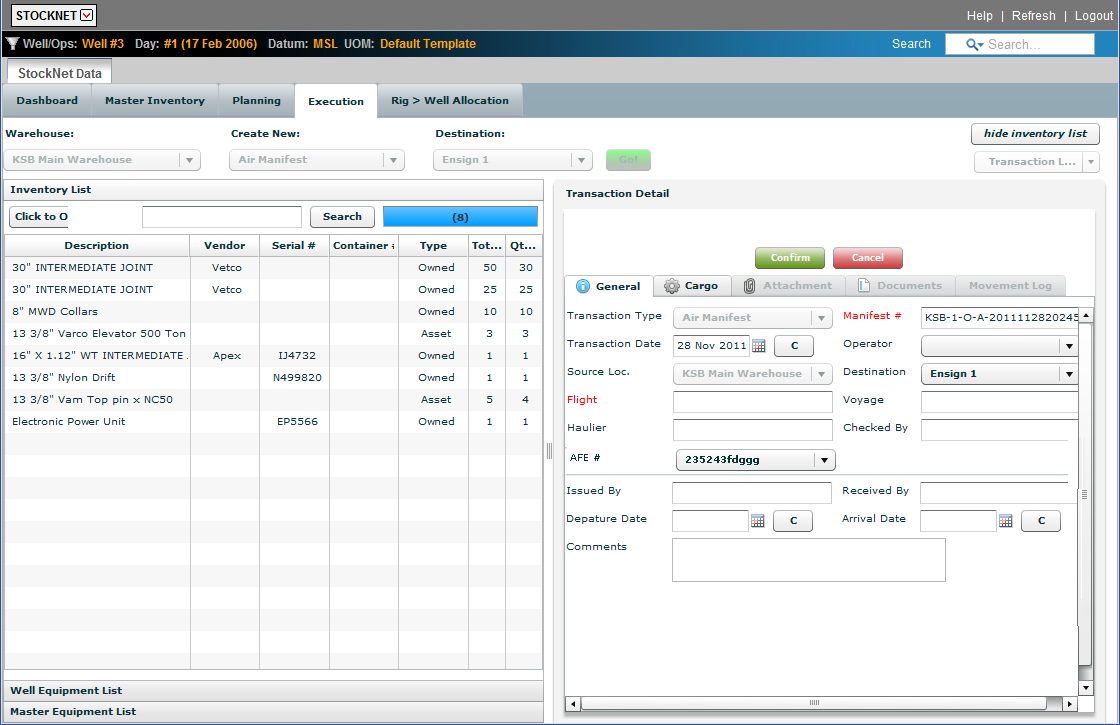Open the calendar icon next to Transaction Date
This screenshot has height=725, width=1120.
pos(759,346)
